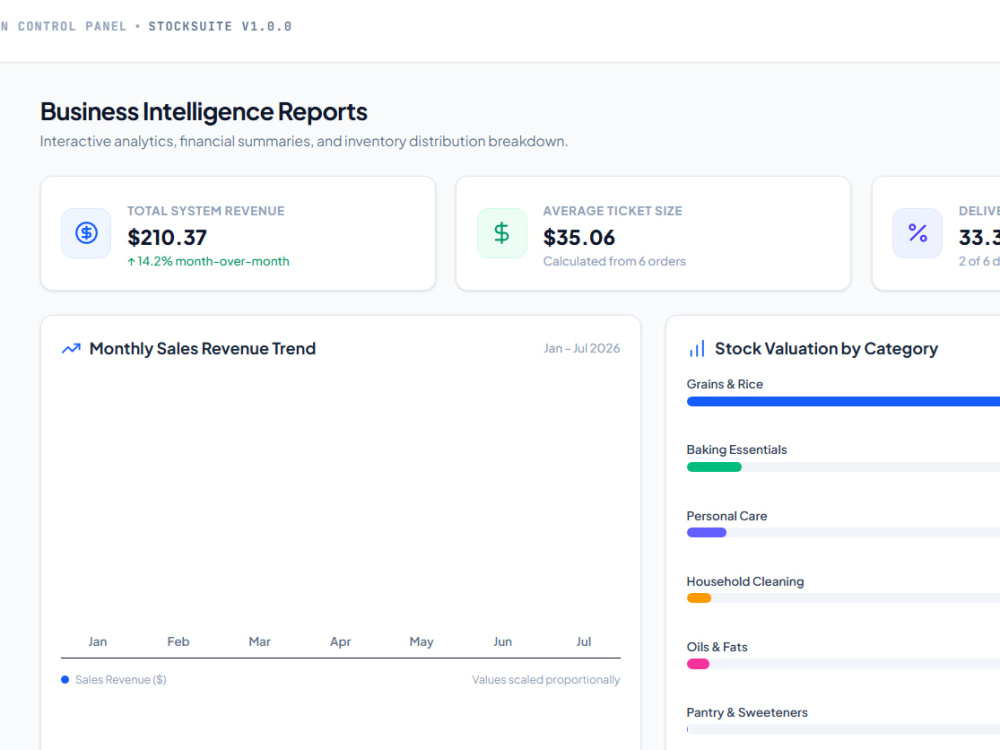Click the Mar axis label
Viewport: 1000px width, 750px height.
pos(260,642)
